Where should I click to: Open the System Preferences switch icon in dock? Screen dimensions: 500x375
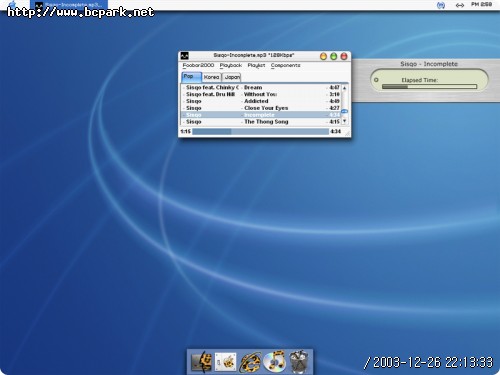[226, 362]
